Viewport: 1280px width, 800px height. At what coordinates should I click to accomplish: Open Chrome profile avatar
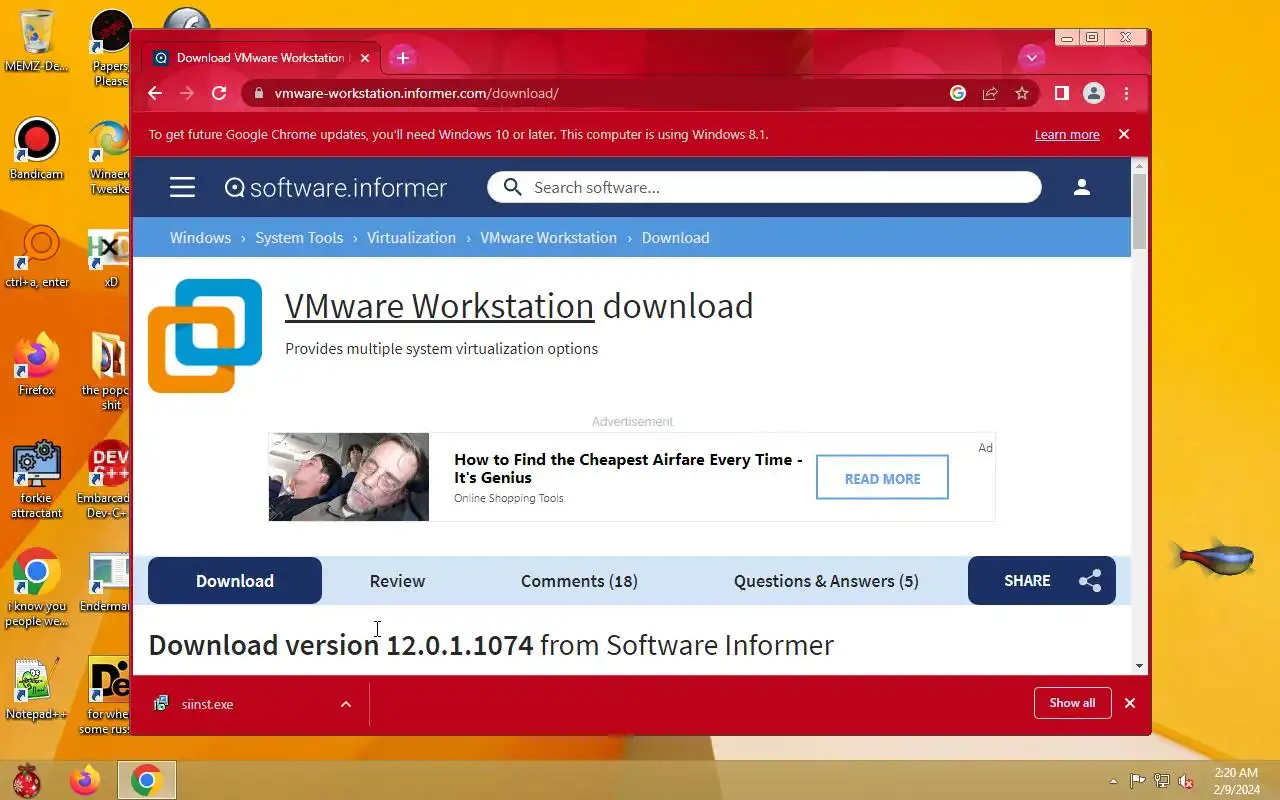pyautogui.click(x=1094, y=93)
